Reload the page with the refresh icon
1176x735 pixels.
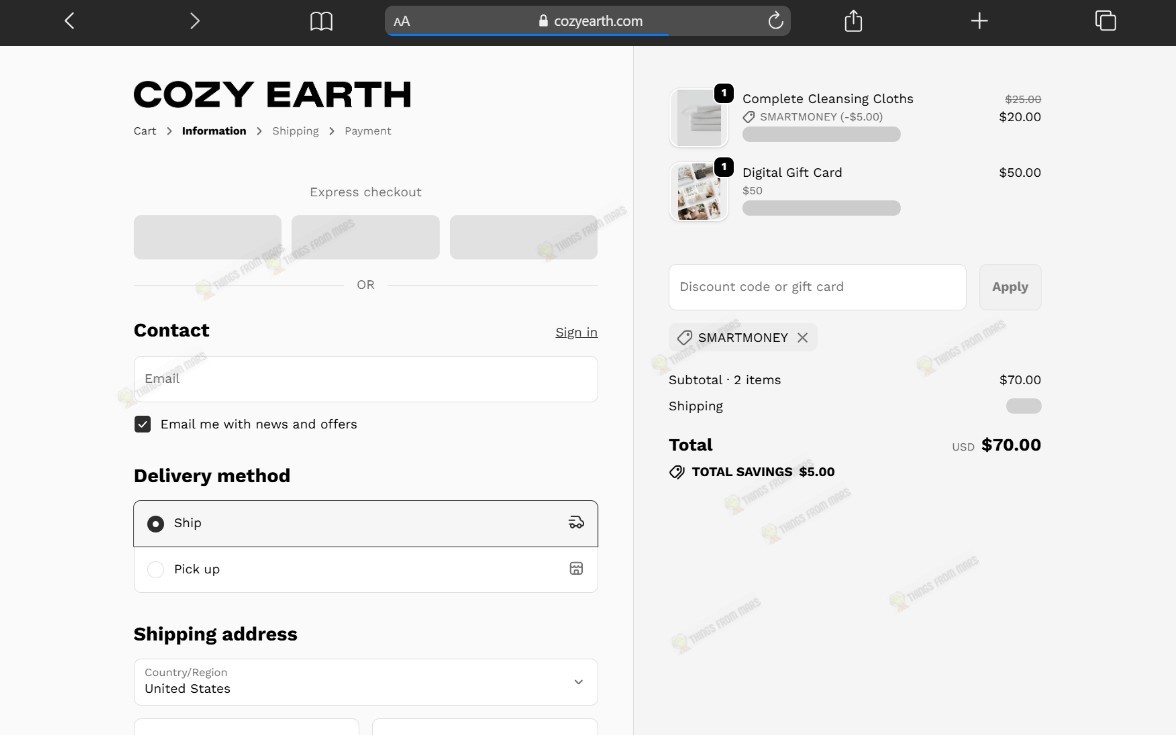(776, 20)
